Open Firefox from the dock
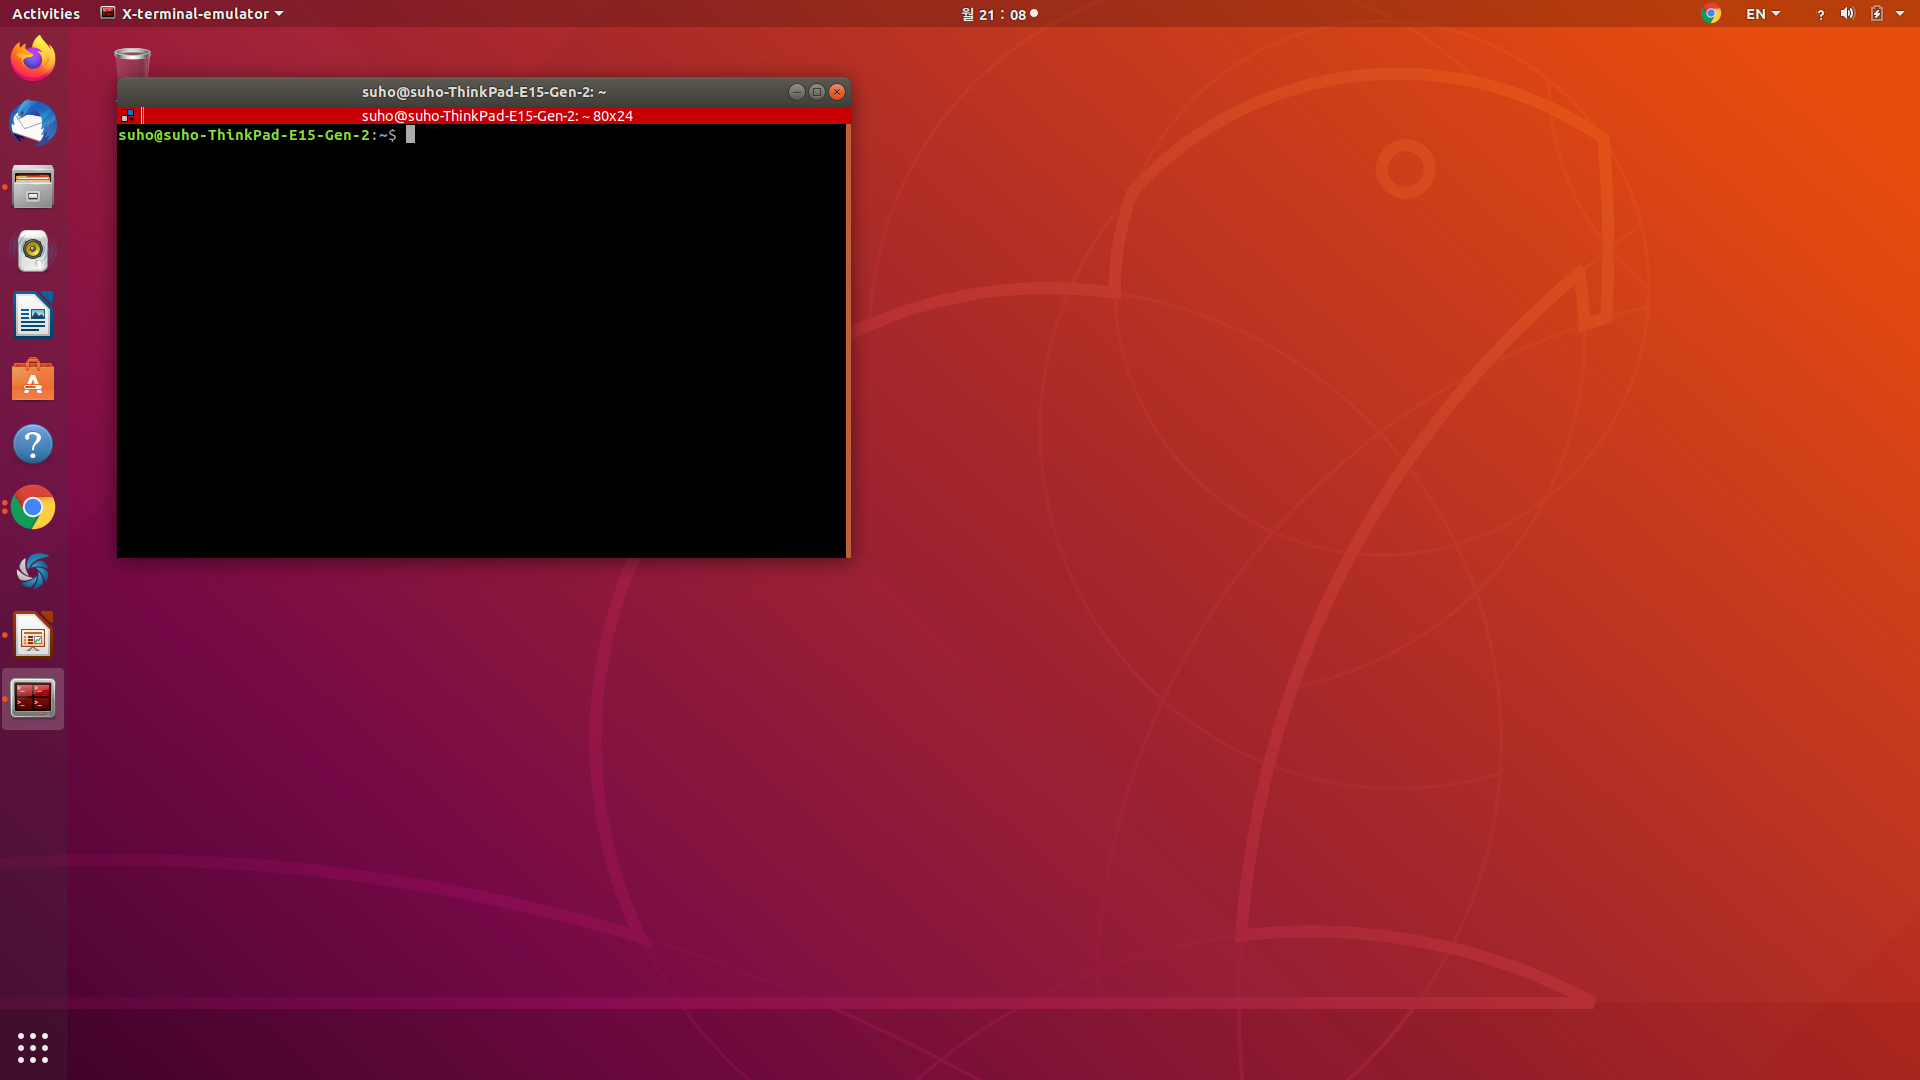This screenshot has width=1920, height=1080. coord(33,59)
